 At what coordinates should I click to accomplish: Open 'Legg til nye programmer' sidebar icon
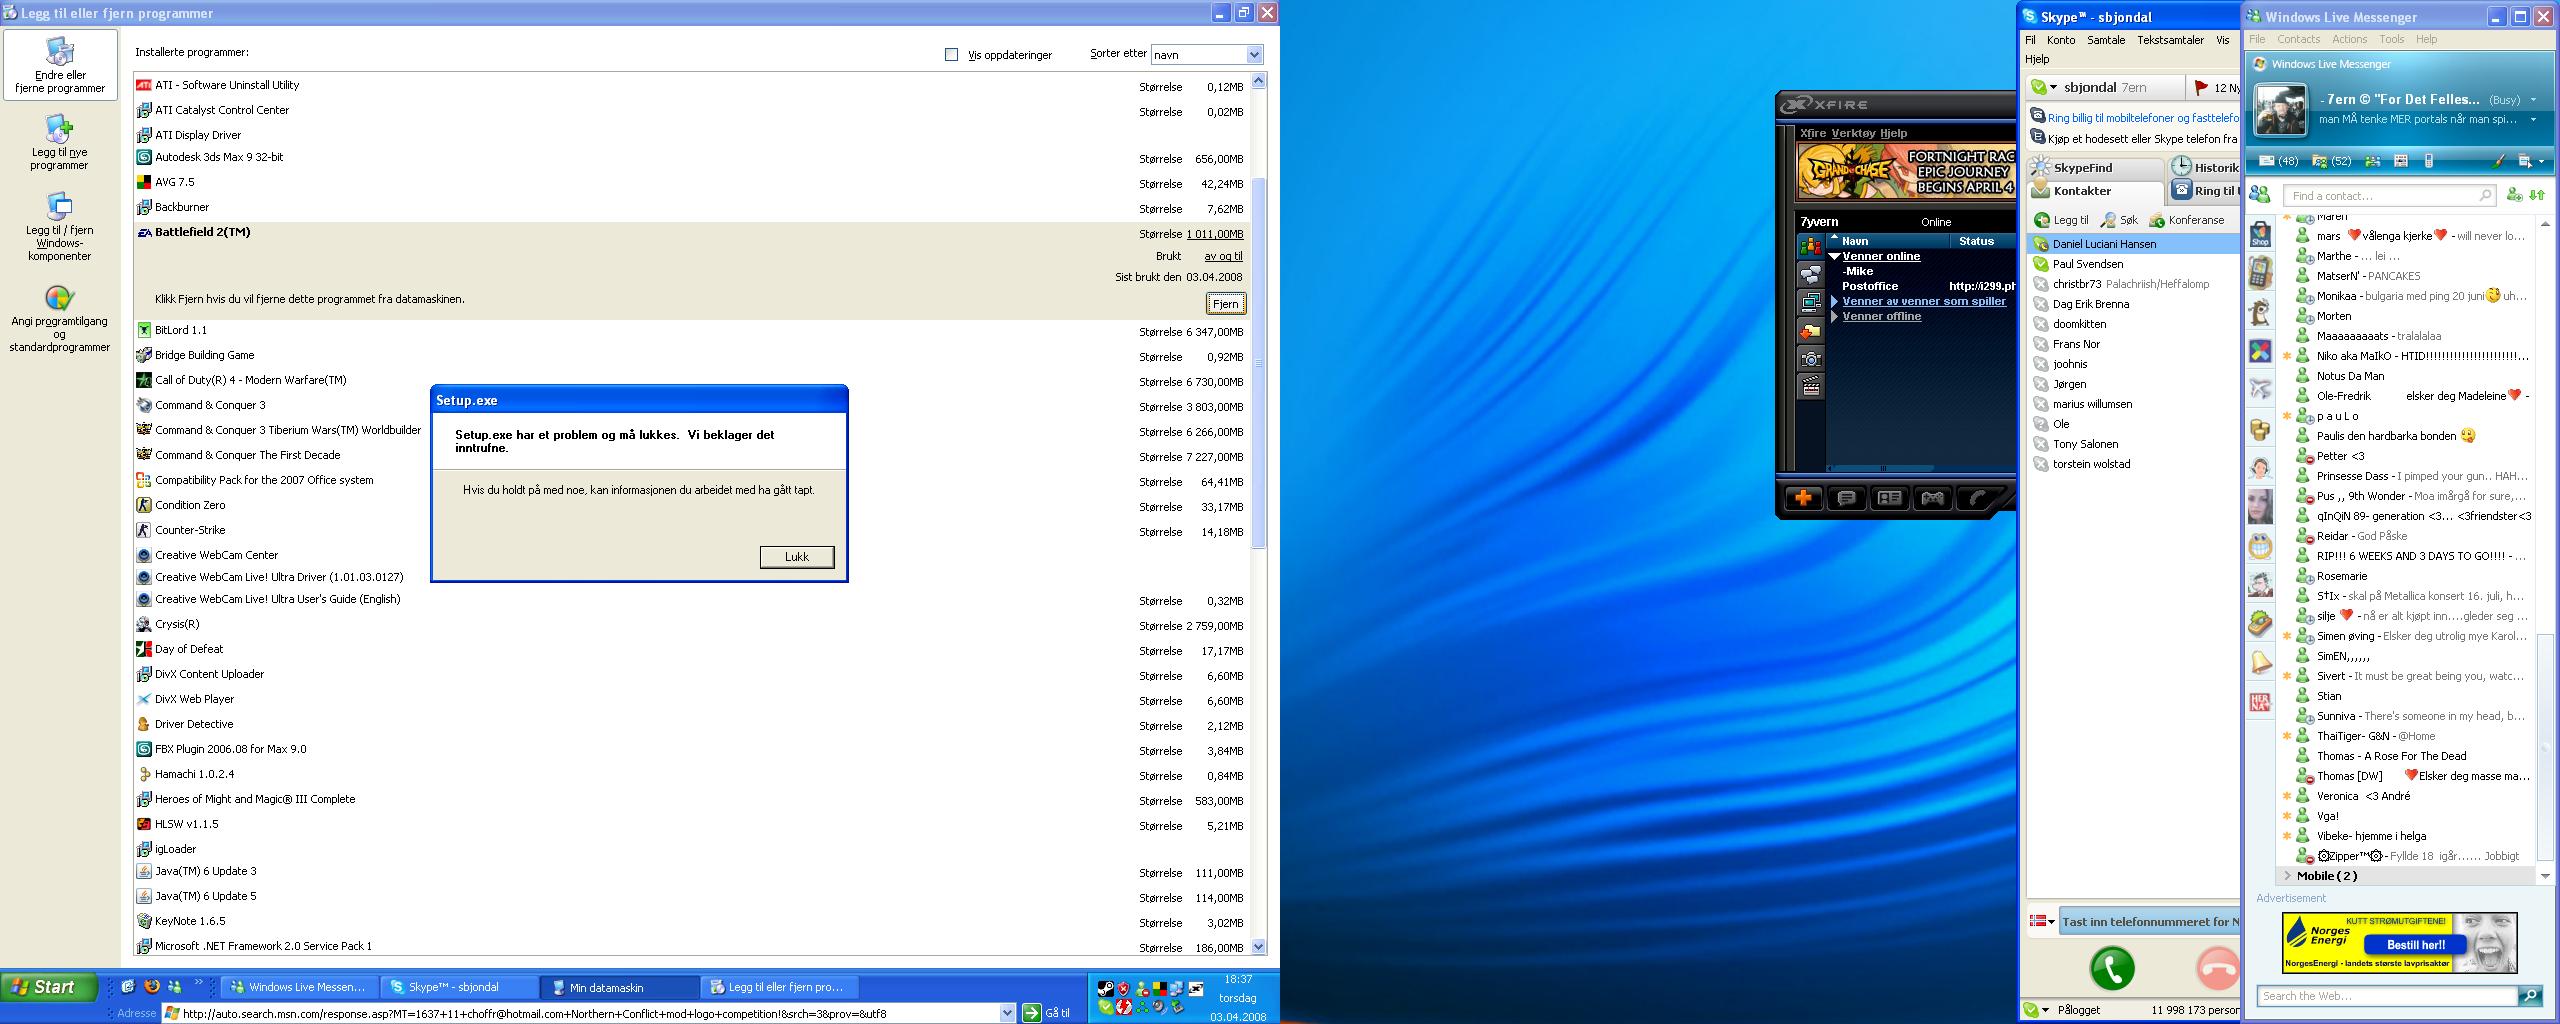point(59,142)
